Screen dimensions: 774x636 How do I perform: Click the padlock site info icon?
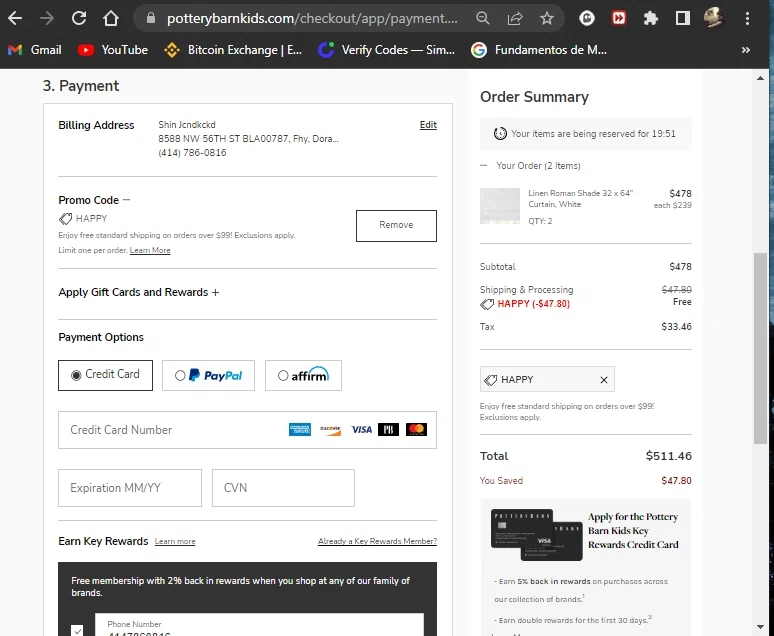tap(151, 18)
